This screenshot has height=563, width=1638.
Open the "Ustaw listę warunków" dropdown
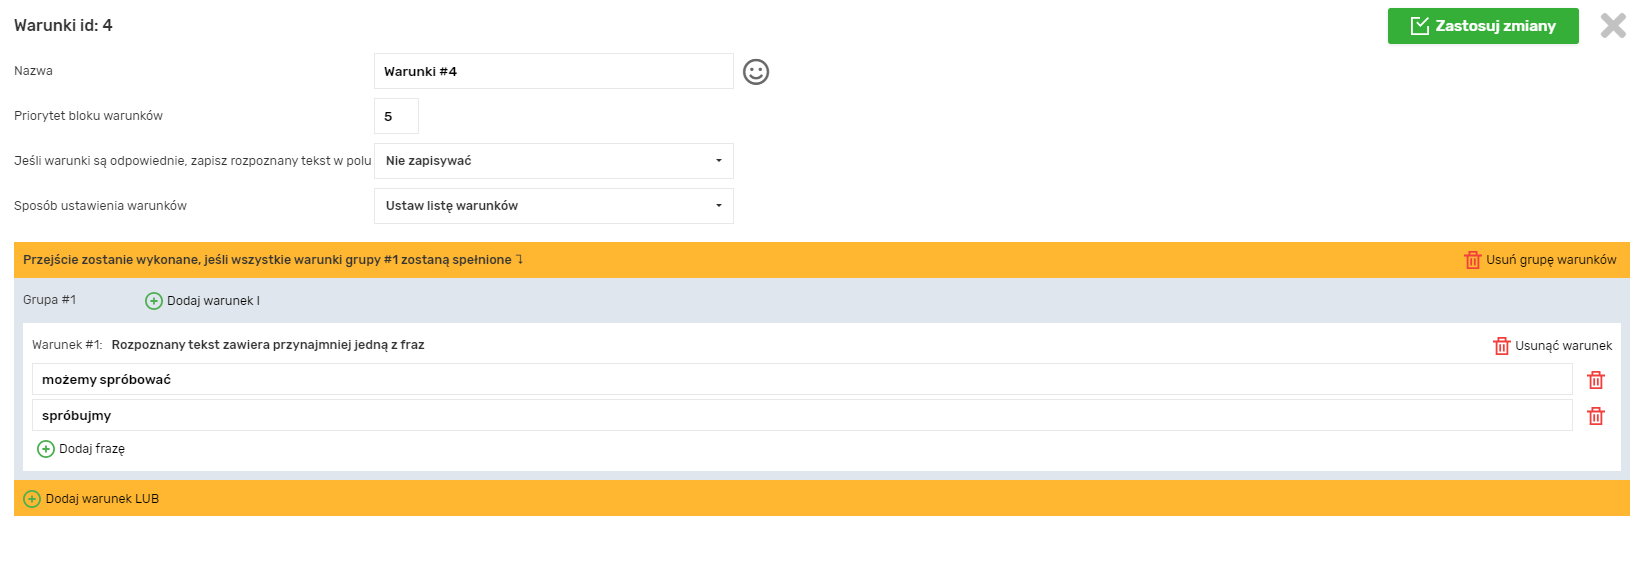tap(553, 206)
